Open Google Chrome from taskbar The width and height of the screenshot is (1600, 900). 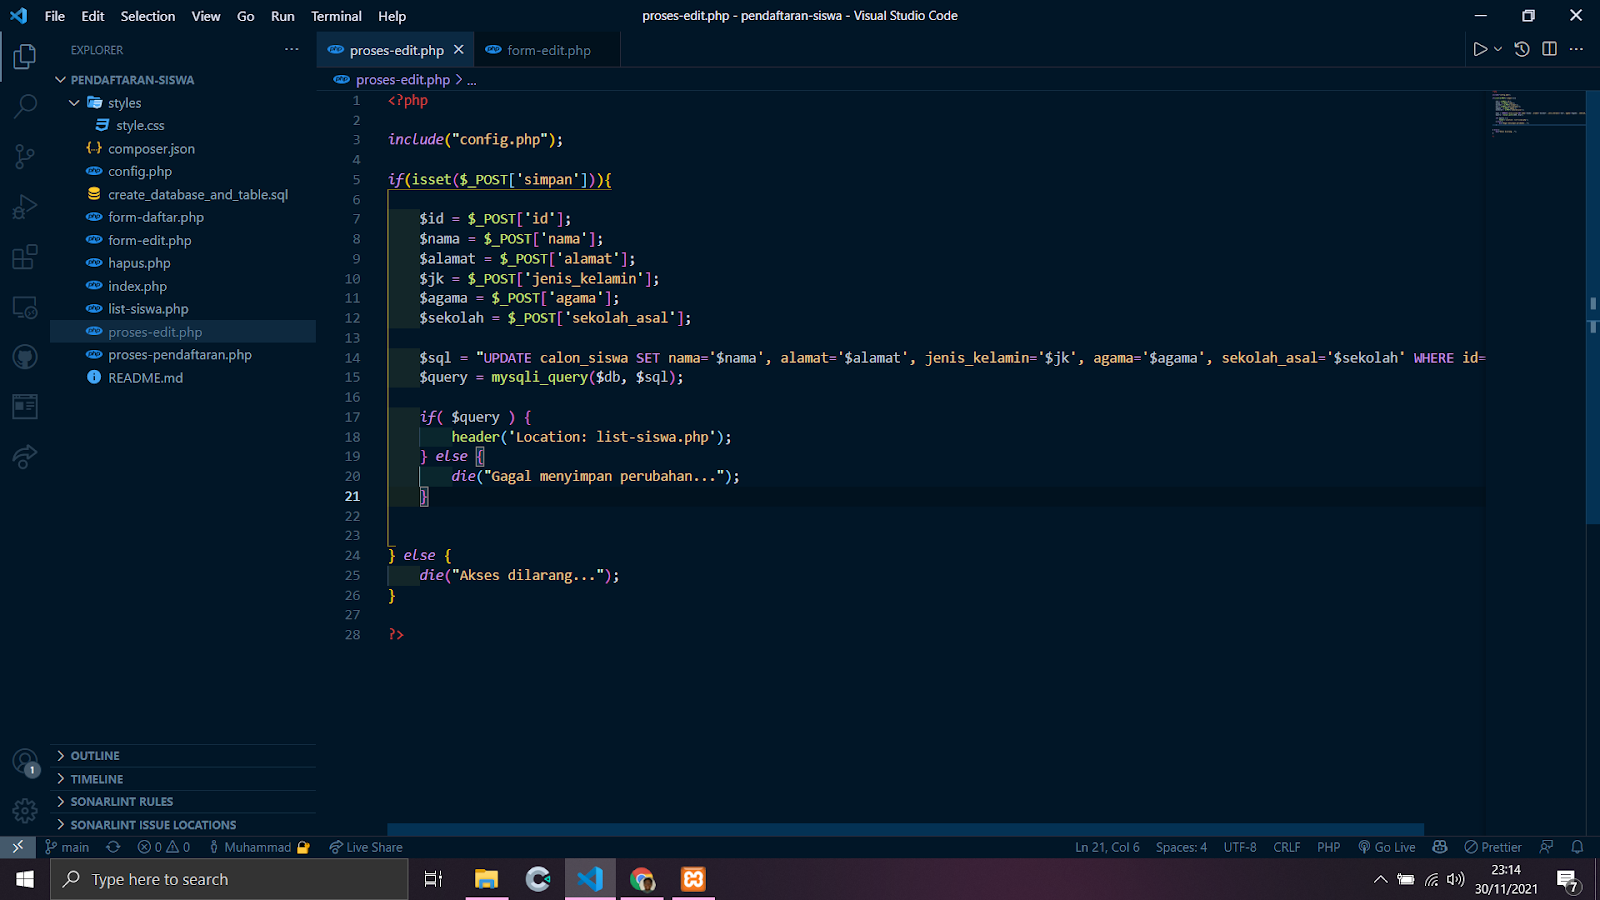point(642,879)
